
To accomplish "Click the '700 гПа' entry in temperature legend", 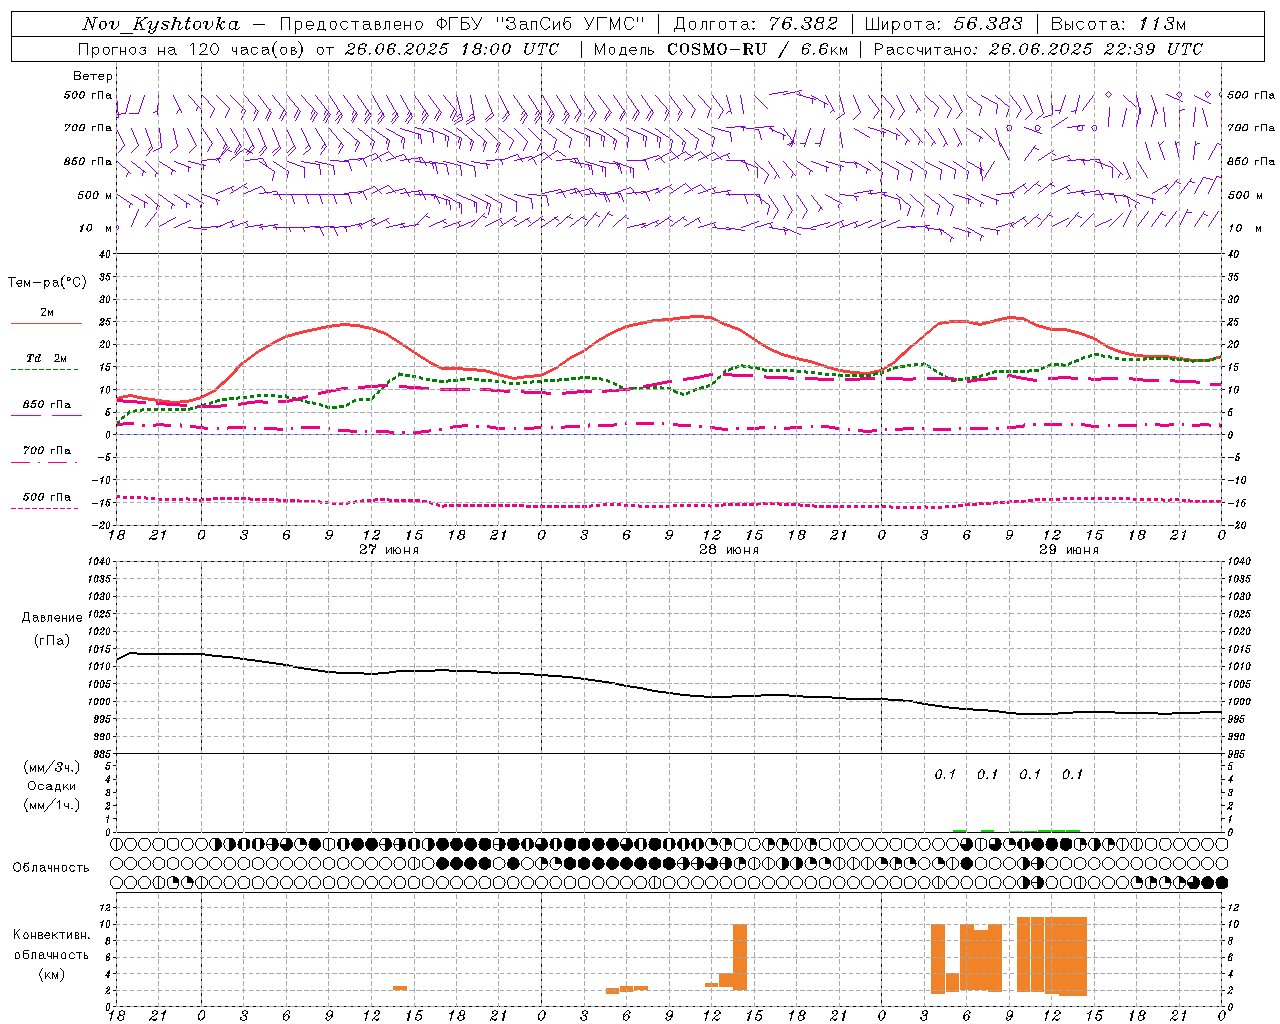I will [x=47, y=451].
